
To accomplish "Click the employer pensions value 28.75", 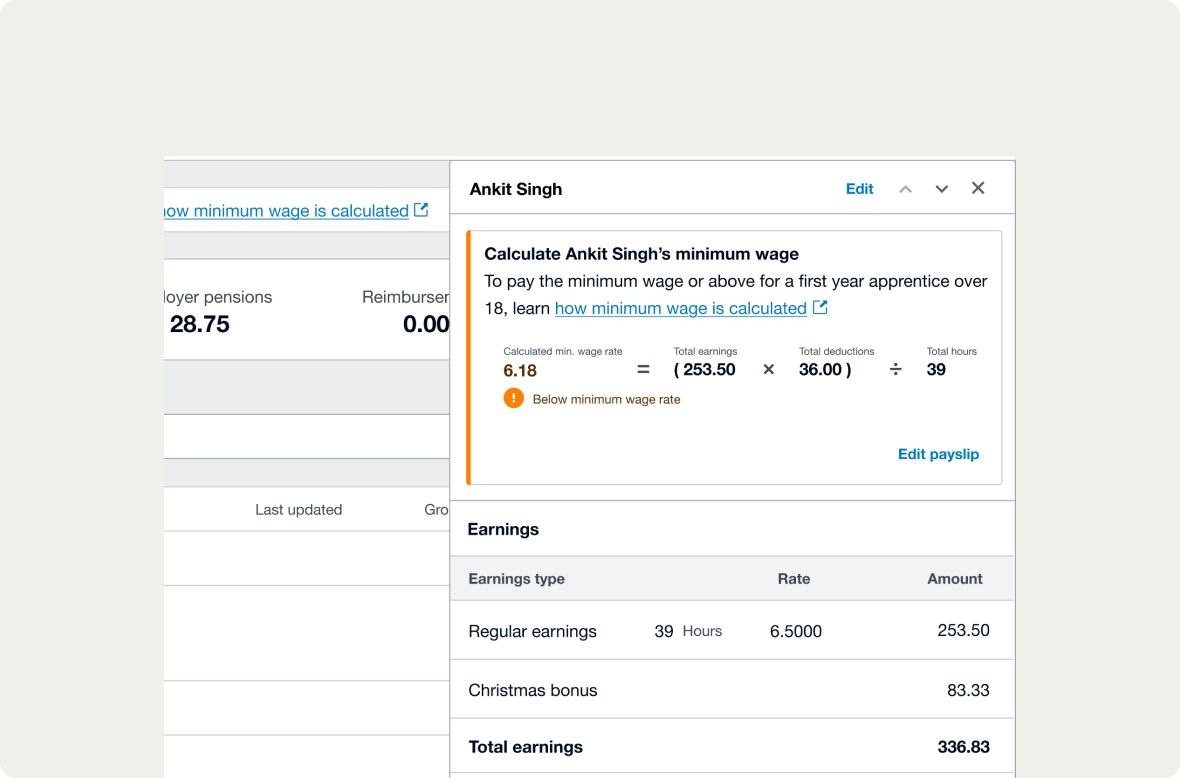I will coord(200,324).
